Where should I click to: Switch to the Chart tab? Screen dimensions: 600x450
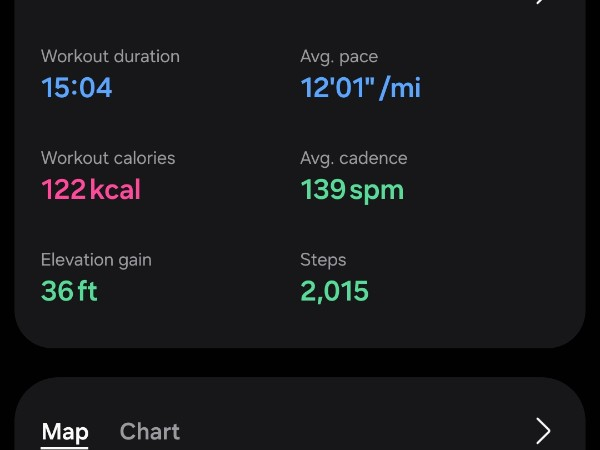pyautogui.click(x=150, y=432)
